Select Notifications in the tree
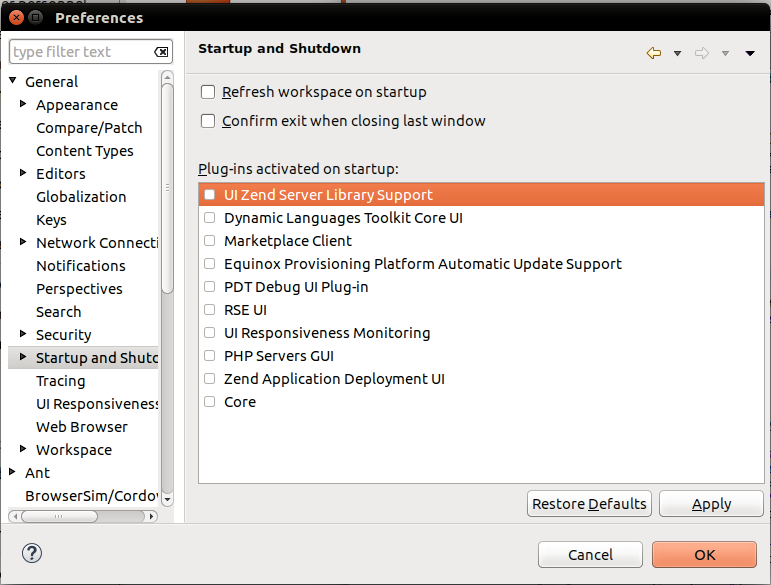Screen dimensions: 771x585 tap(81, 266)
